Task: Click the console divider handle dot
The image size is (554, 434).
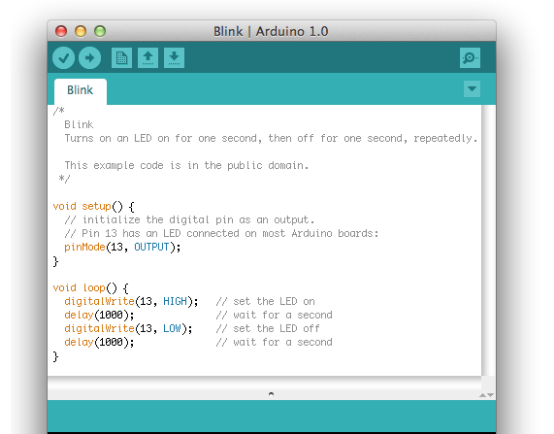Action: click(x=271, y=394)
